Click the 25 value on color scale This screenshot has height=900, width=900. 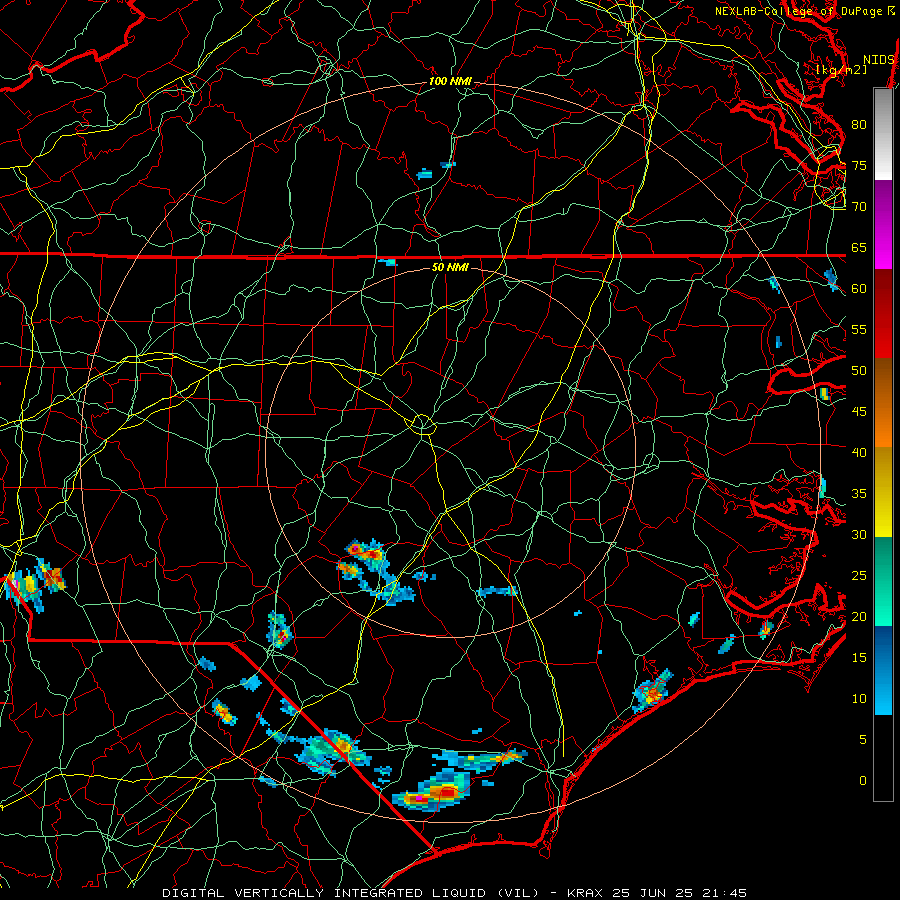[859, 575]
